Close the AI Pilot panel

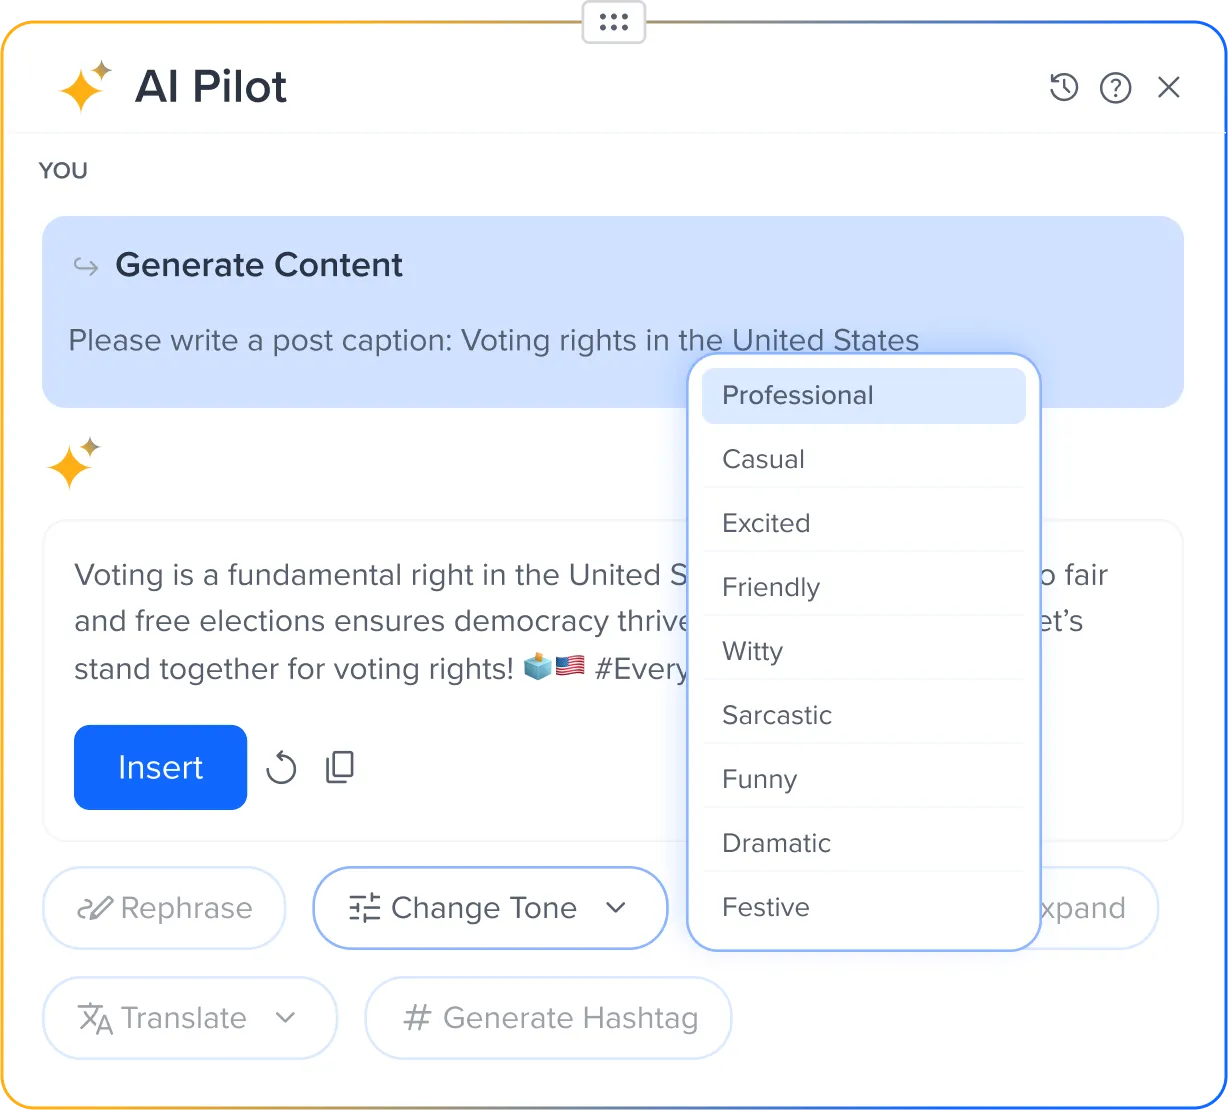click(x=1168, y=88)
